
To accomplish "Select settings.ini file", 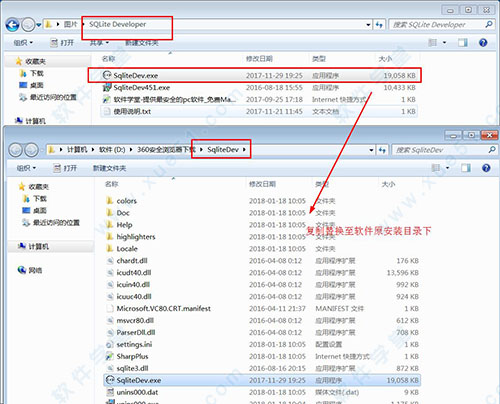I will [262, 345].
